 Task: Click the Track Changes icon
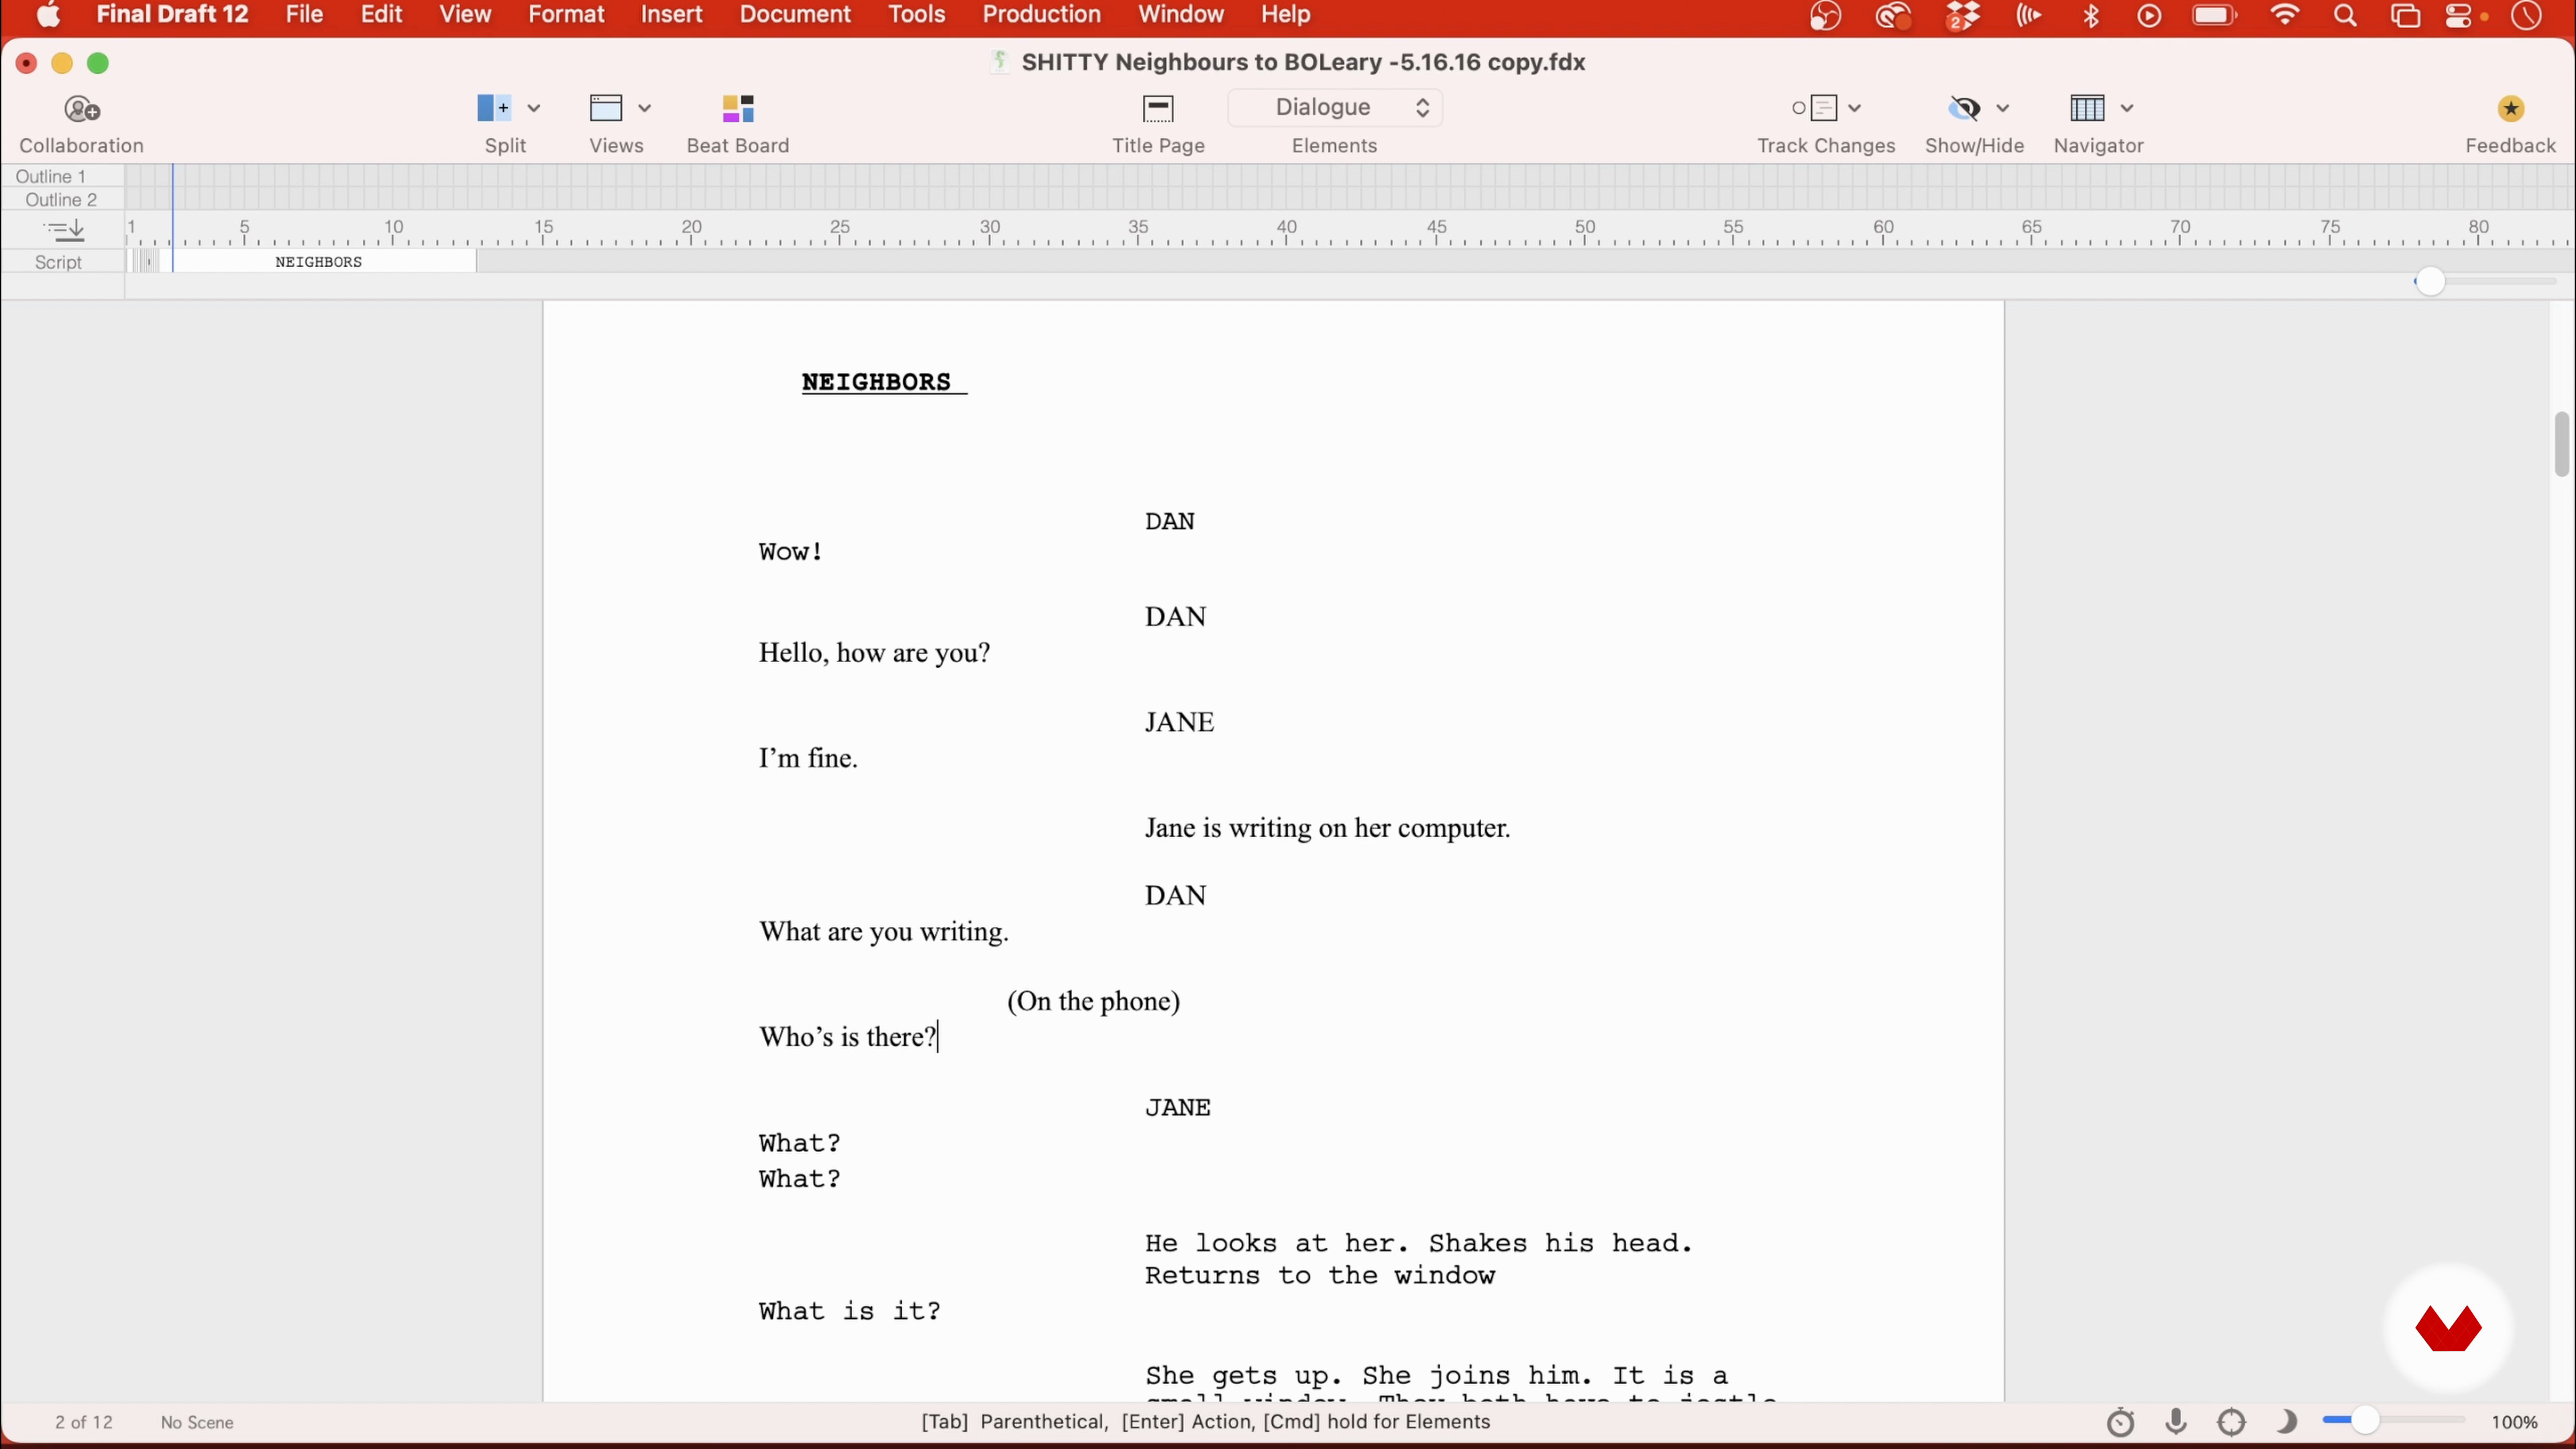[1815, 108]
